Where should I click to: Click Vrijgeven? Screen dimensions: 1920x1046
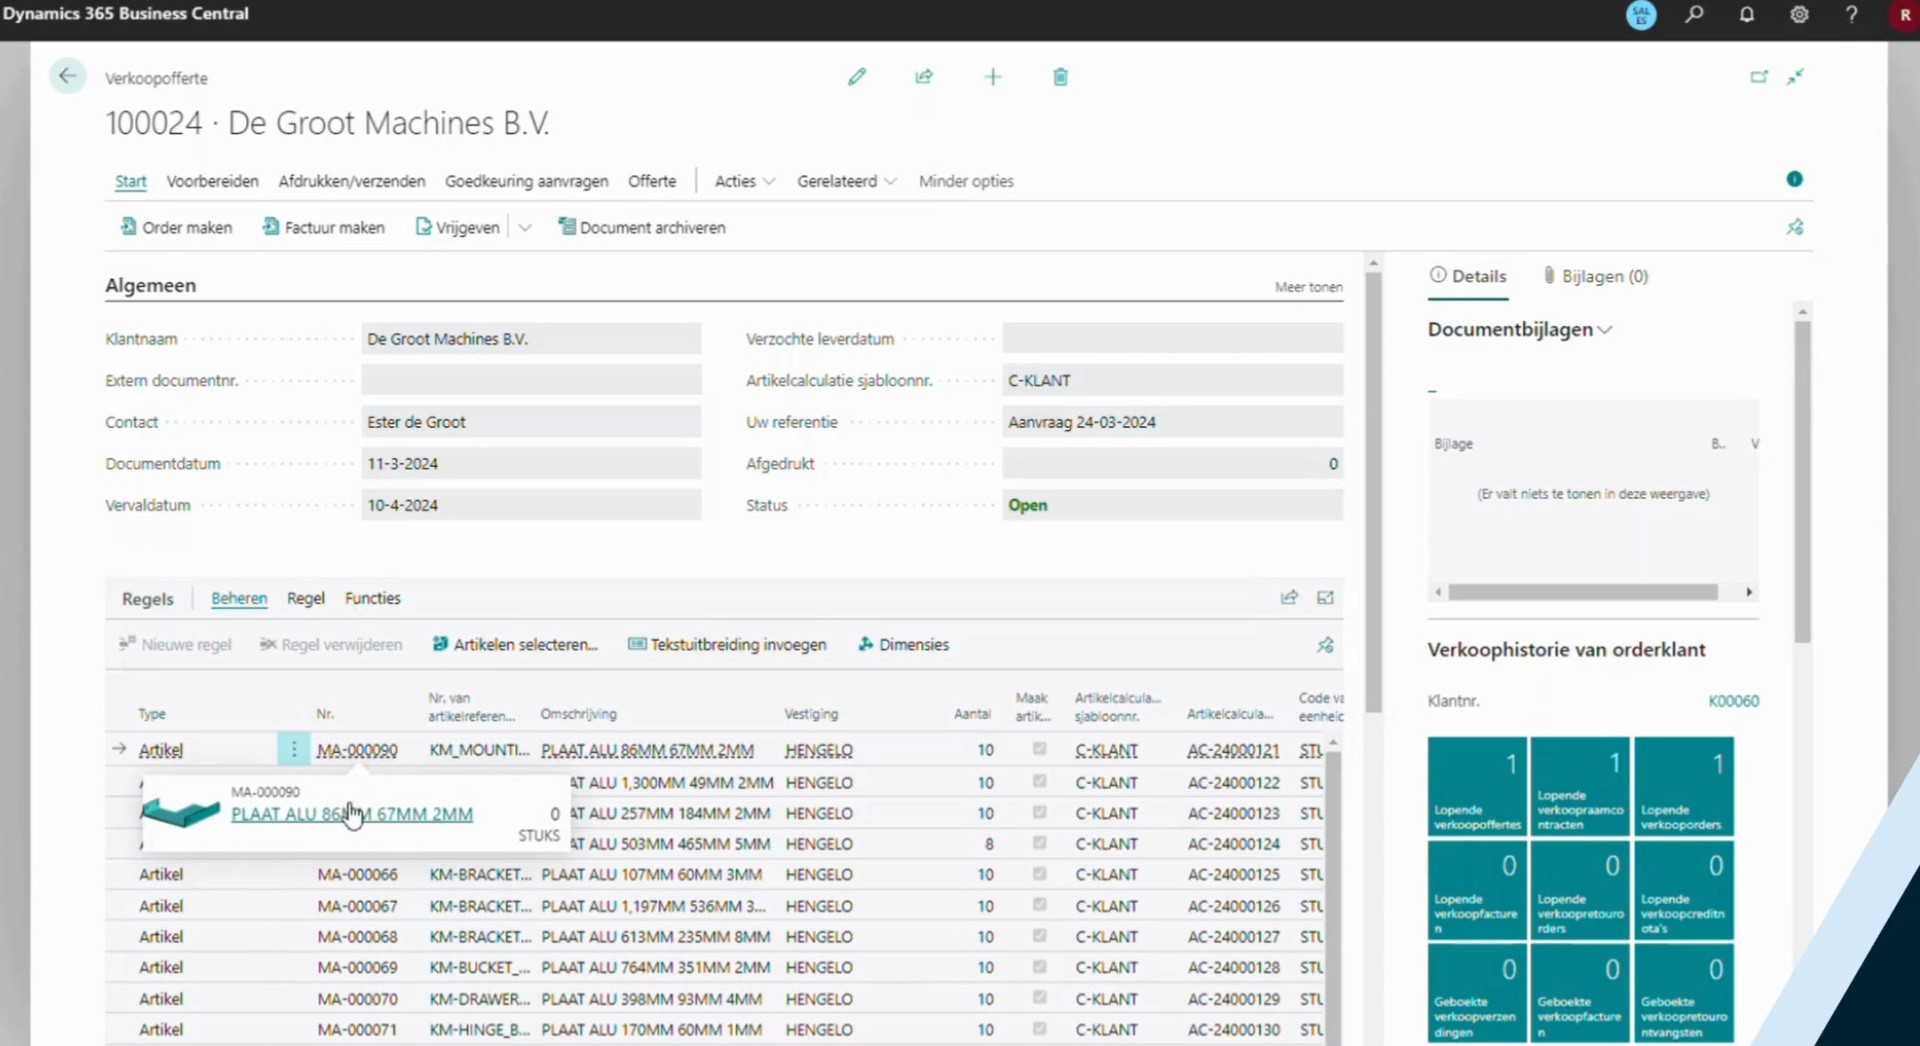457,228
